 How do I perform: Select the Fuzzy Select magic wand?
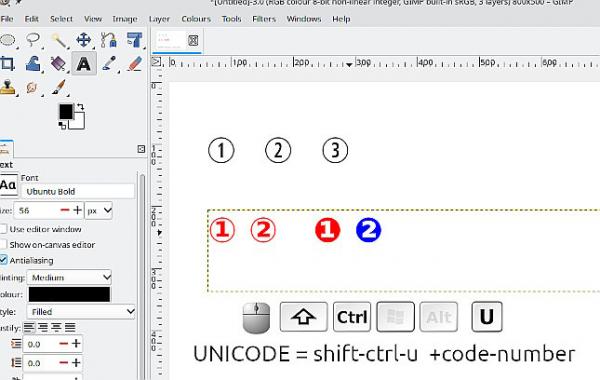click(59, 40)
